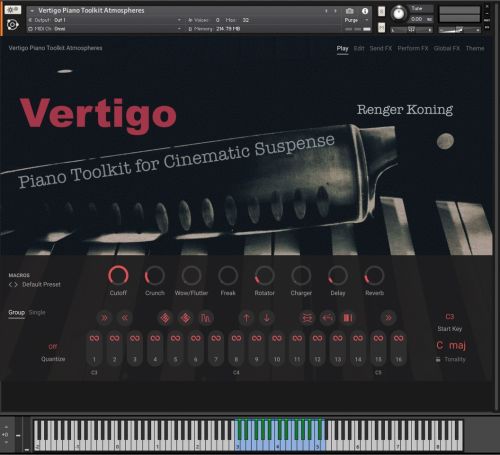Load the previous instrument with left arrow

pos(326,11)
